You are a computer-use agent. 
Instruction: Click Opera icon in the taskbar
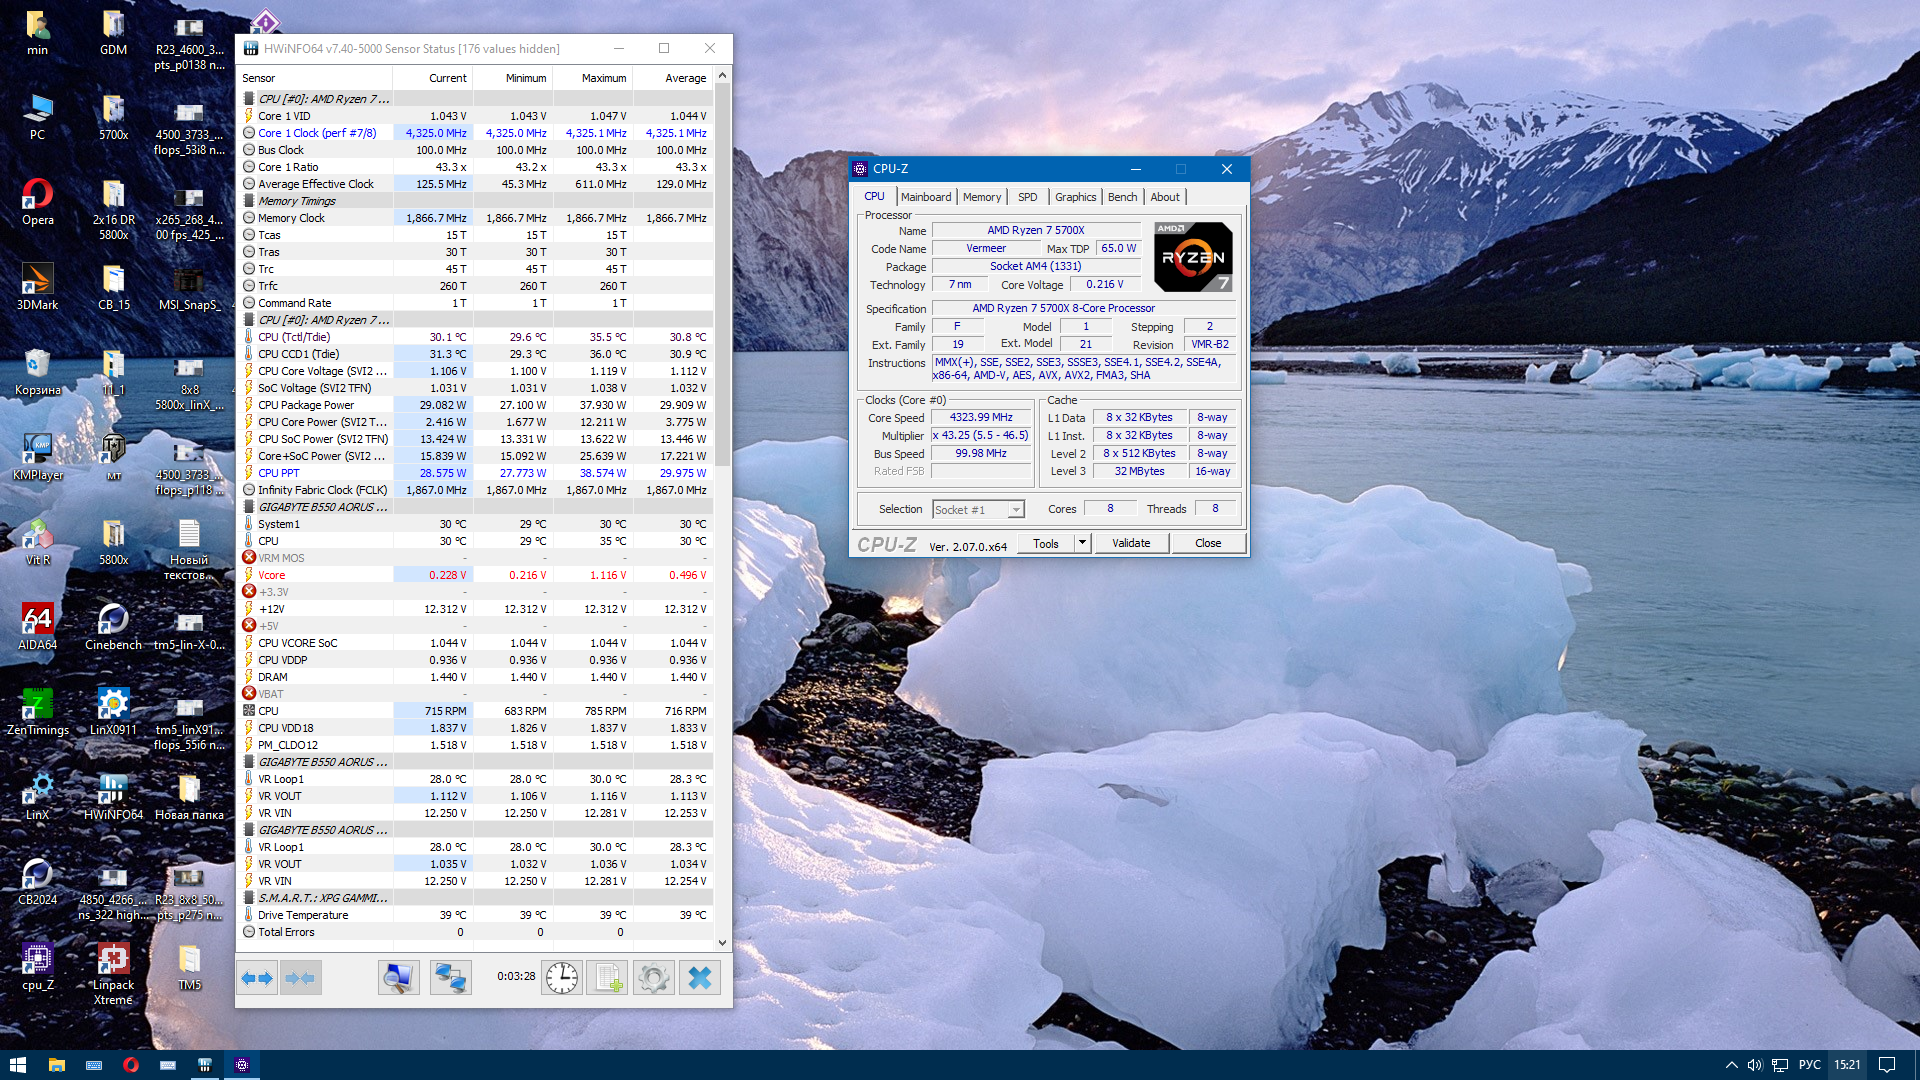pyautogui.click(x=131, y=1065)
